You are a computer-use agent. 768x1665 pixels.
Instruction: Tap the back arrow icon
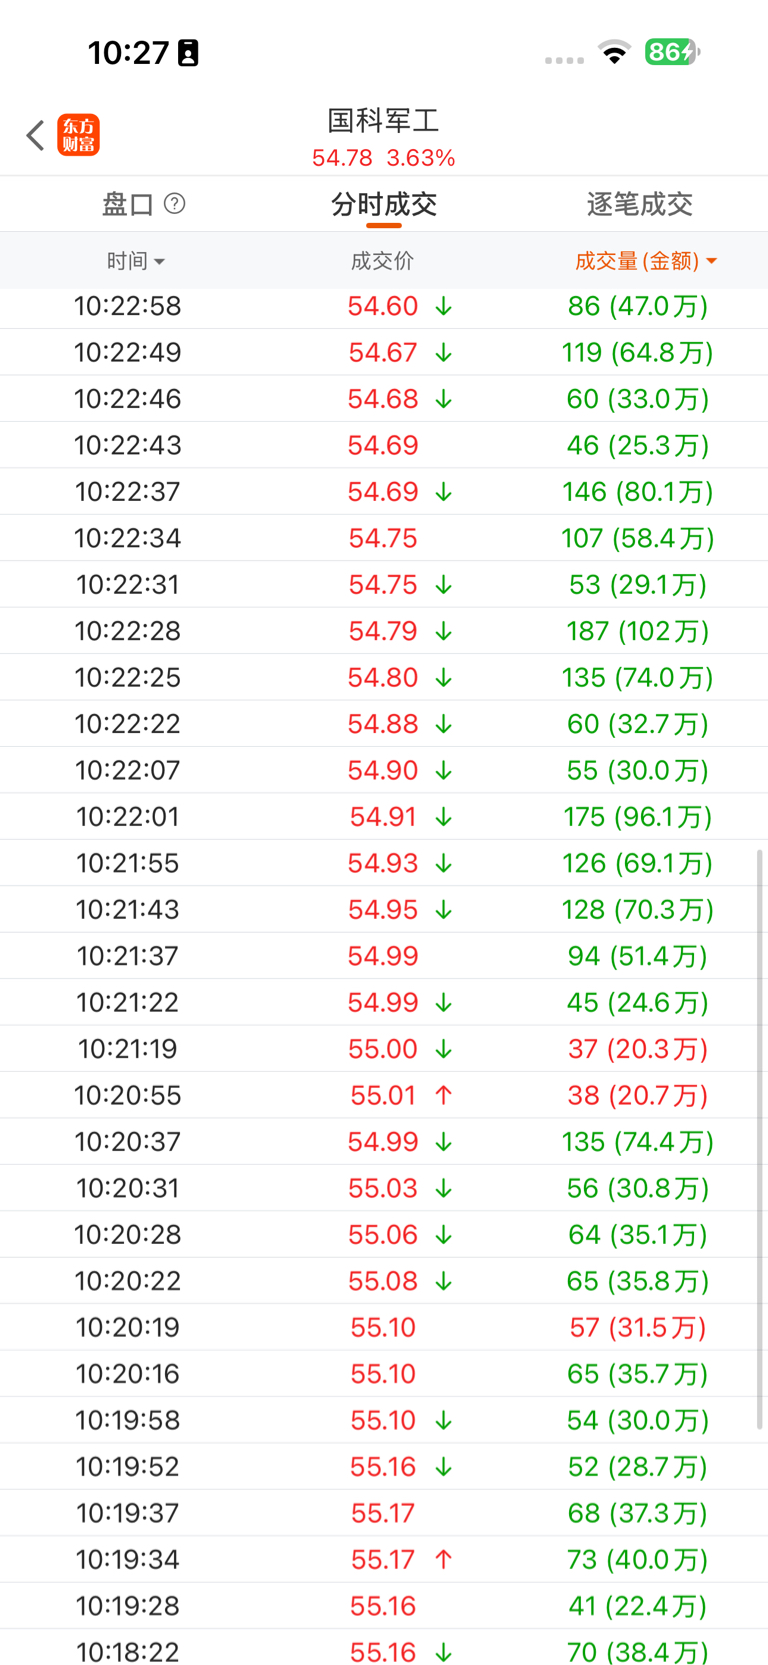point(35,135)
